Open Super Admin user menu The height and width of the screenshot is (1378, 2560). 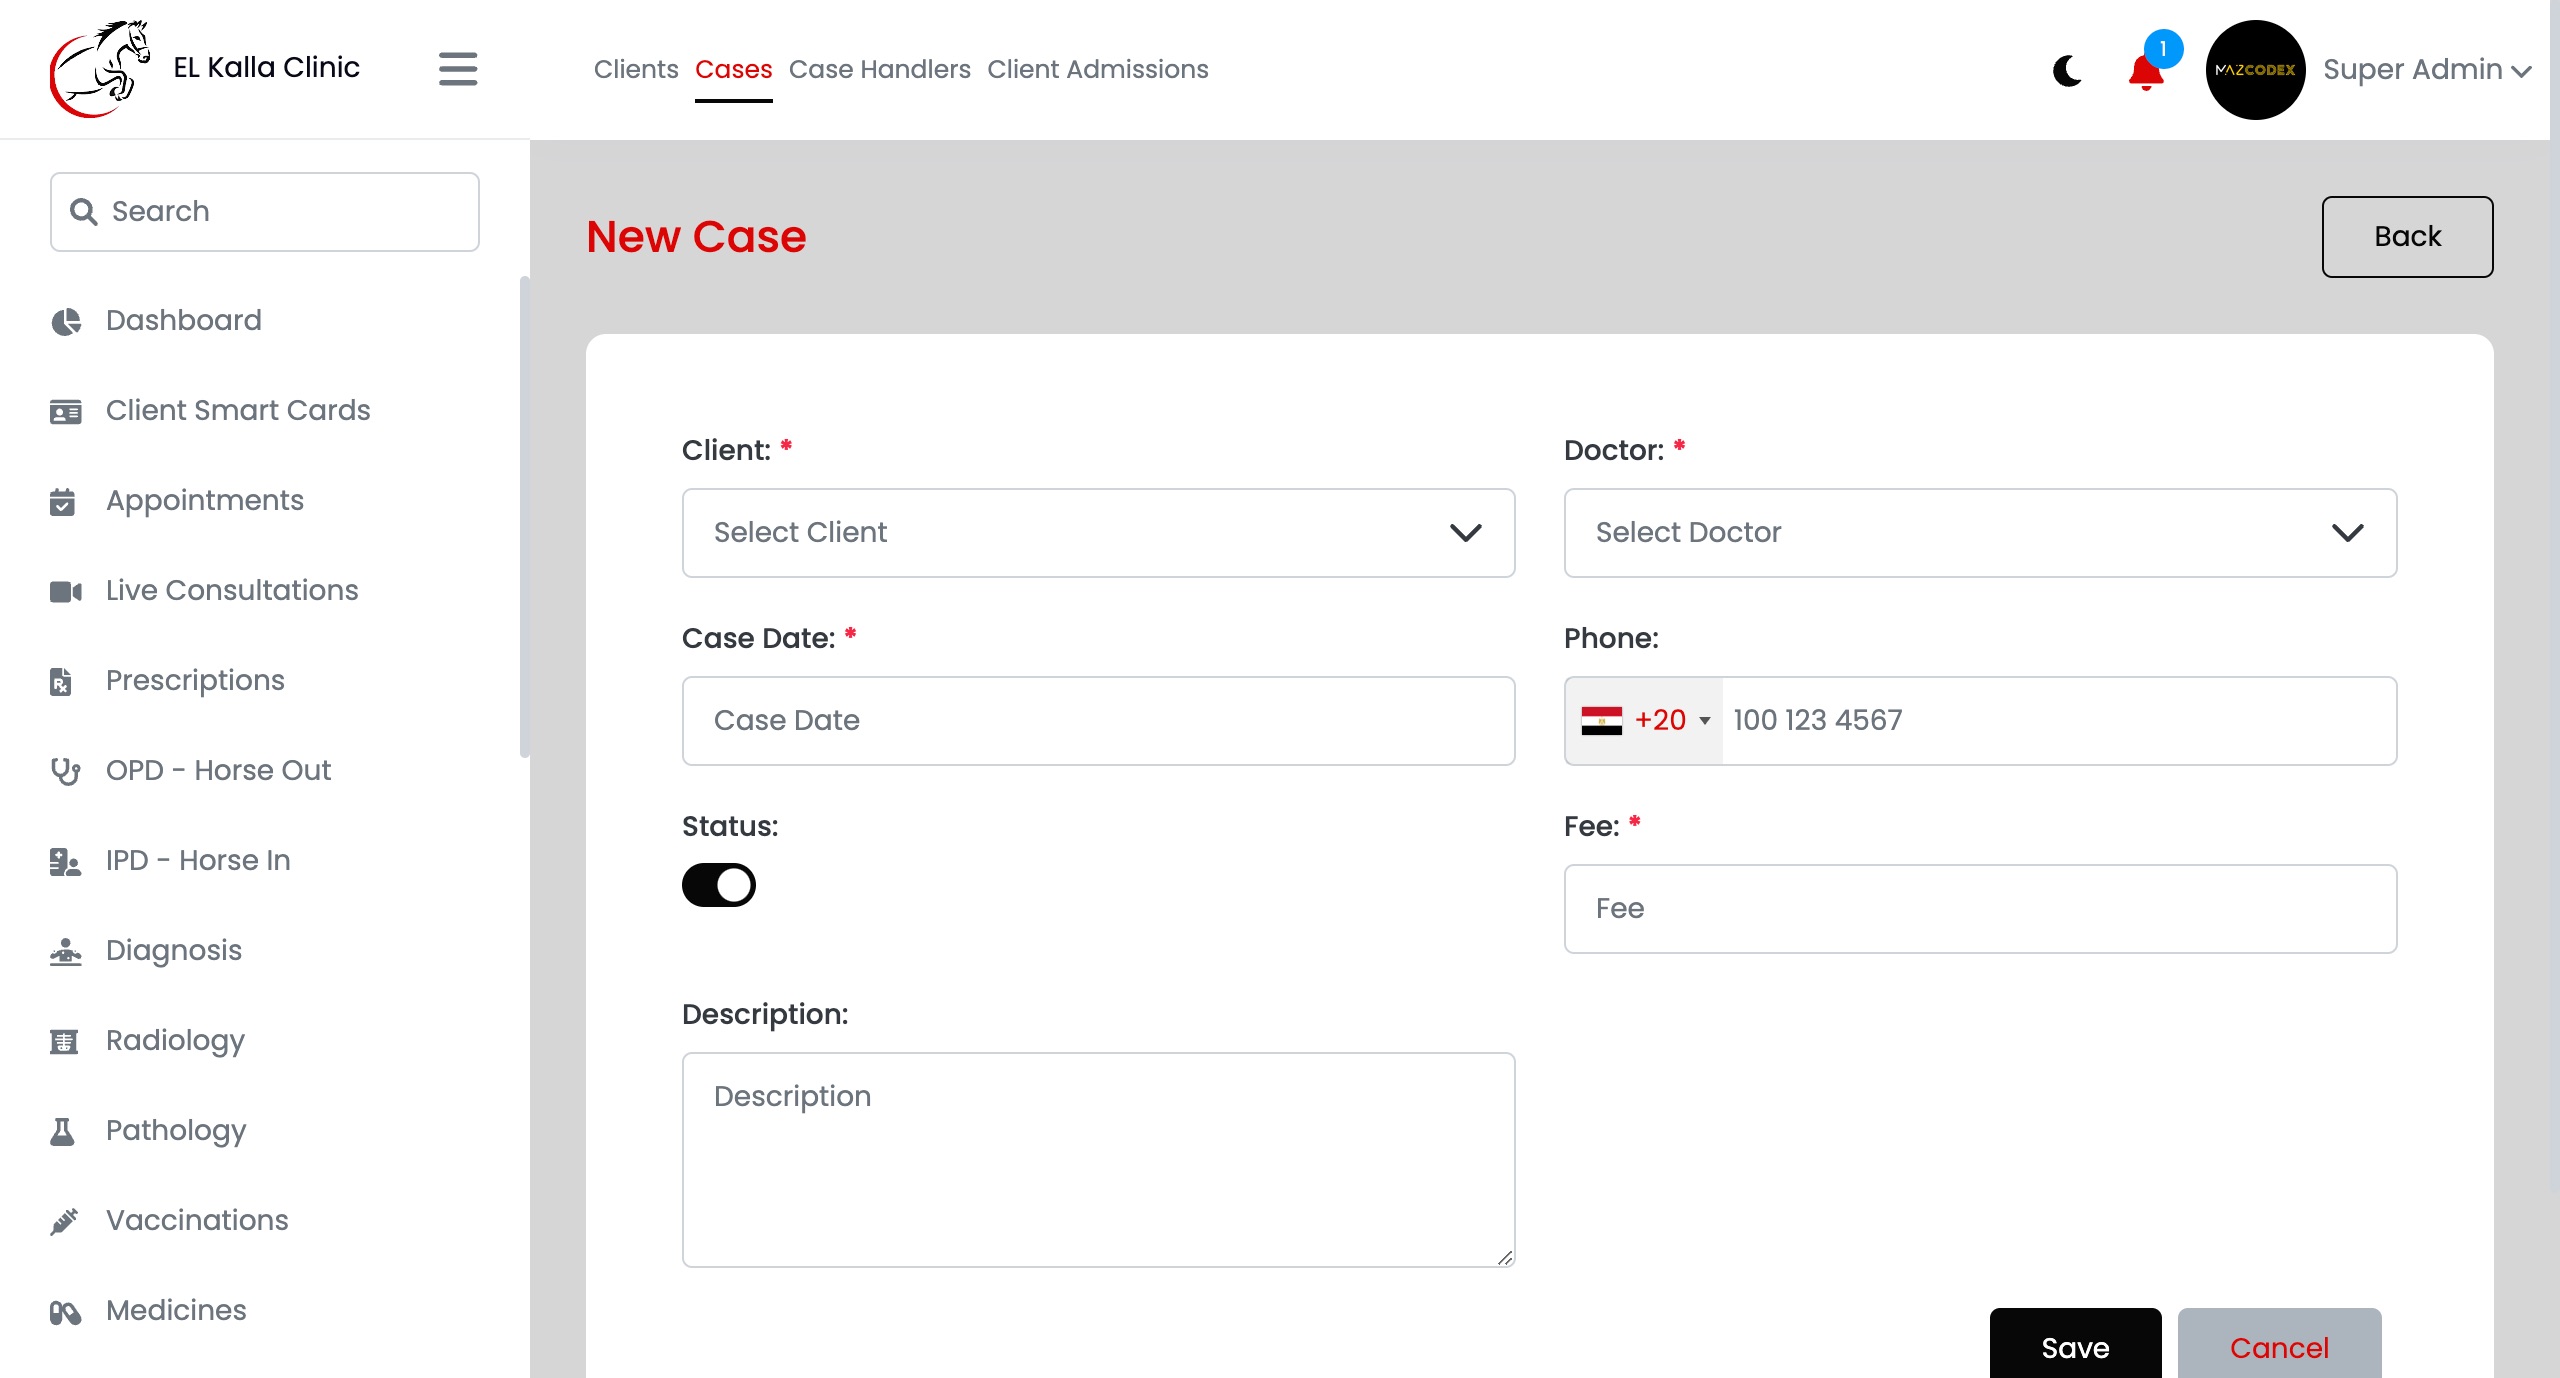[2426, 70]
